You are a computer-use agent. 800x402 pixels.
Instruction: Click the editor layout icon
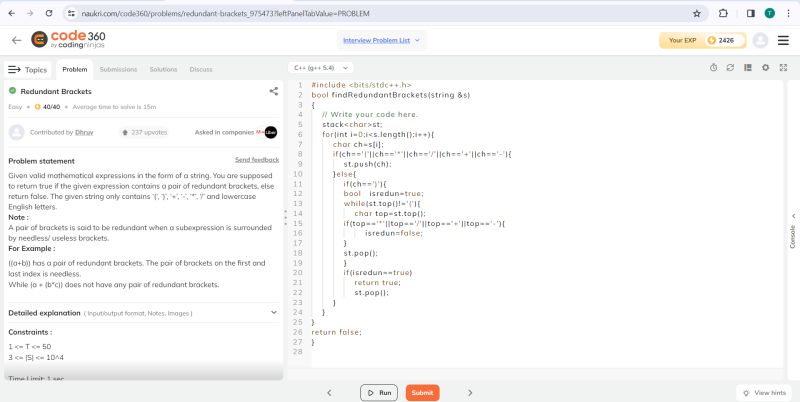pyautogui.click(x=748, y=68)
